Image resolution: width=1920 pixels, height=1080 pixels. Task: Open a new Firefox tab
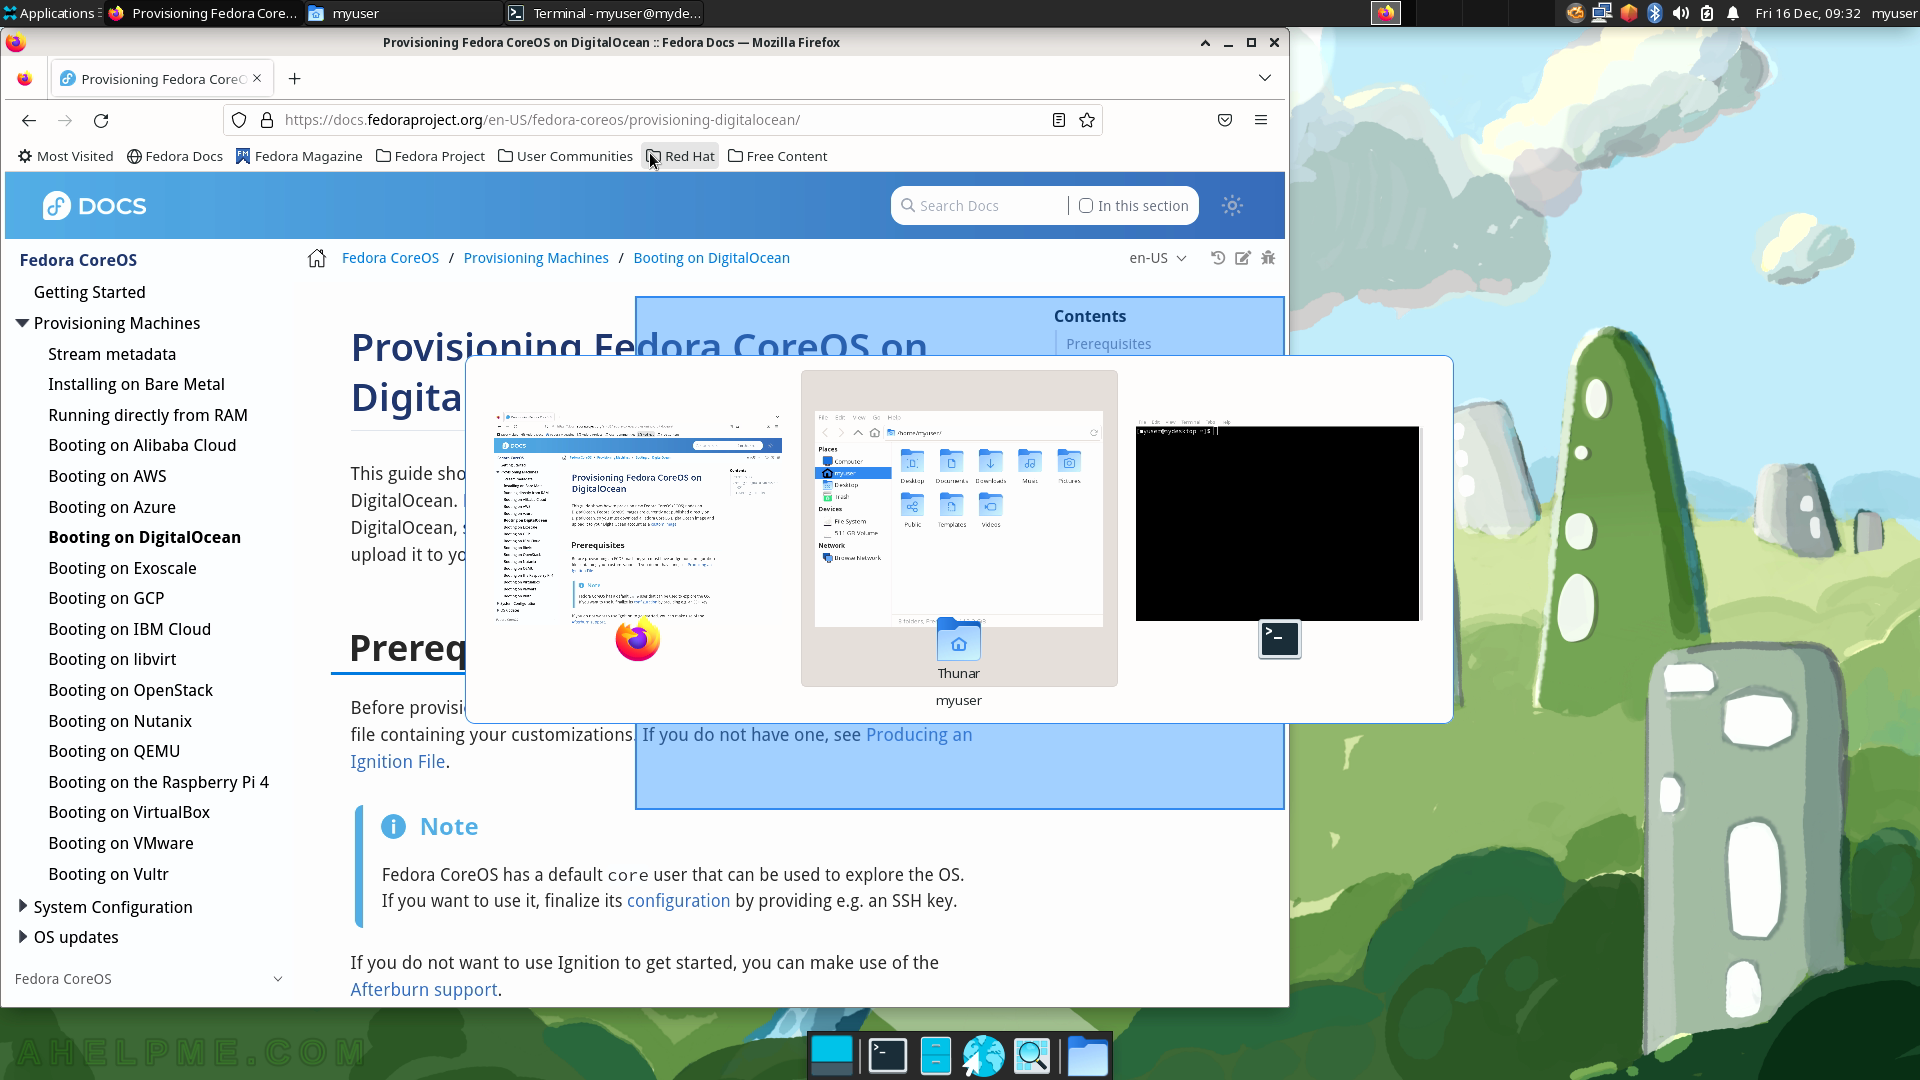pyautogui.click(x=294, y=79)
